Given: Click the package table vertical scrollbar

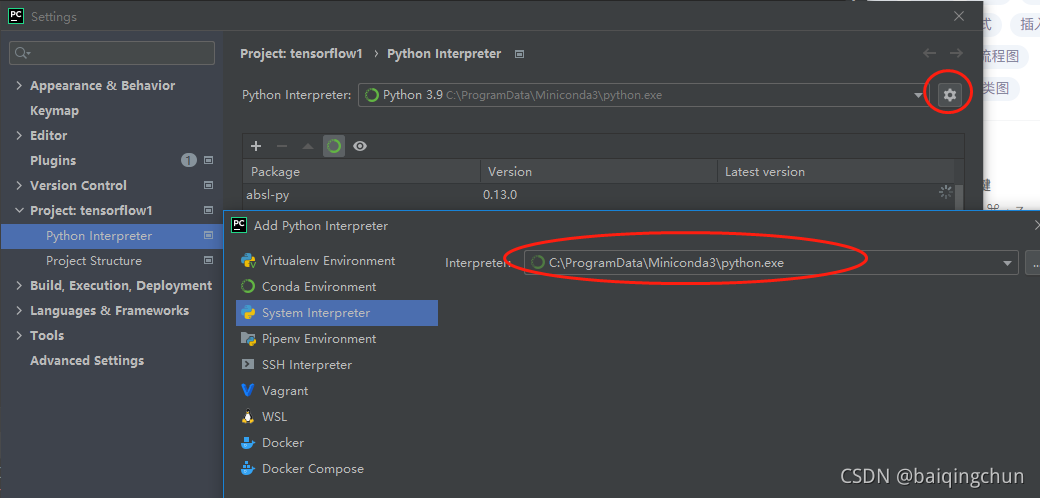Looking at the screenshot, I should 959,197.
